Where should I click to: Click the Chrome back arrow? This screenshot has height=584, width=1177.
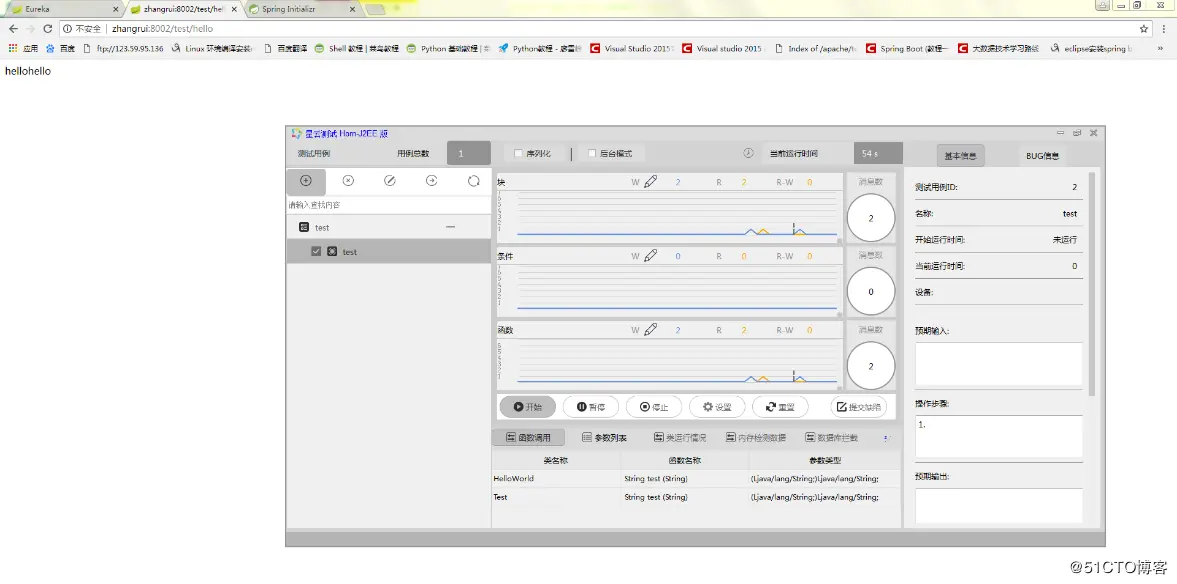point(13,29)
